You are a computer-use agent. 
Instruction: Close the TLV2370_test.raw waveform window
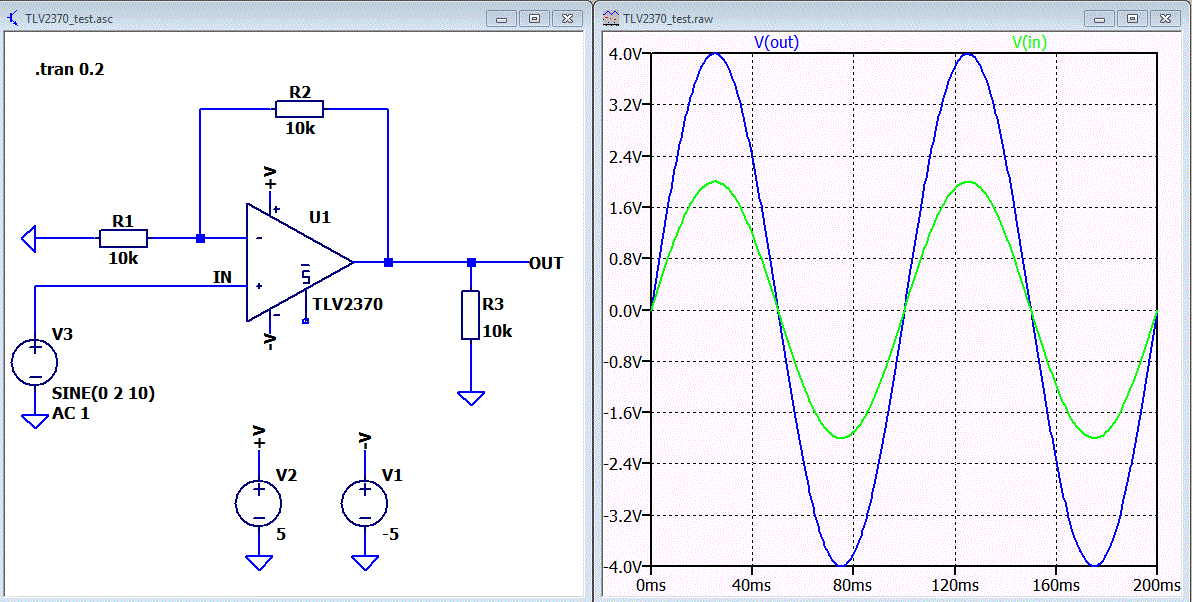click(x=1165, y=18)
